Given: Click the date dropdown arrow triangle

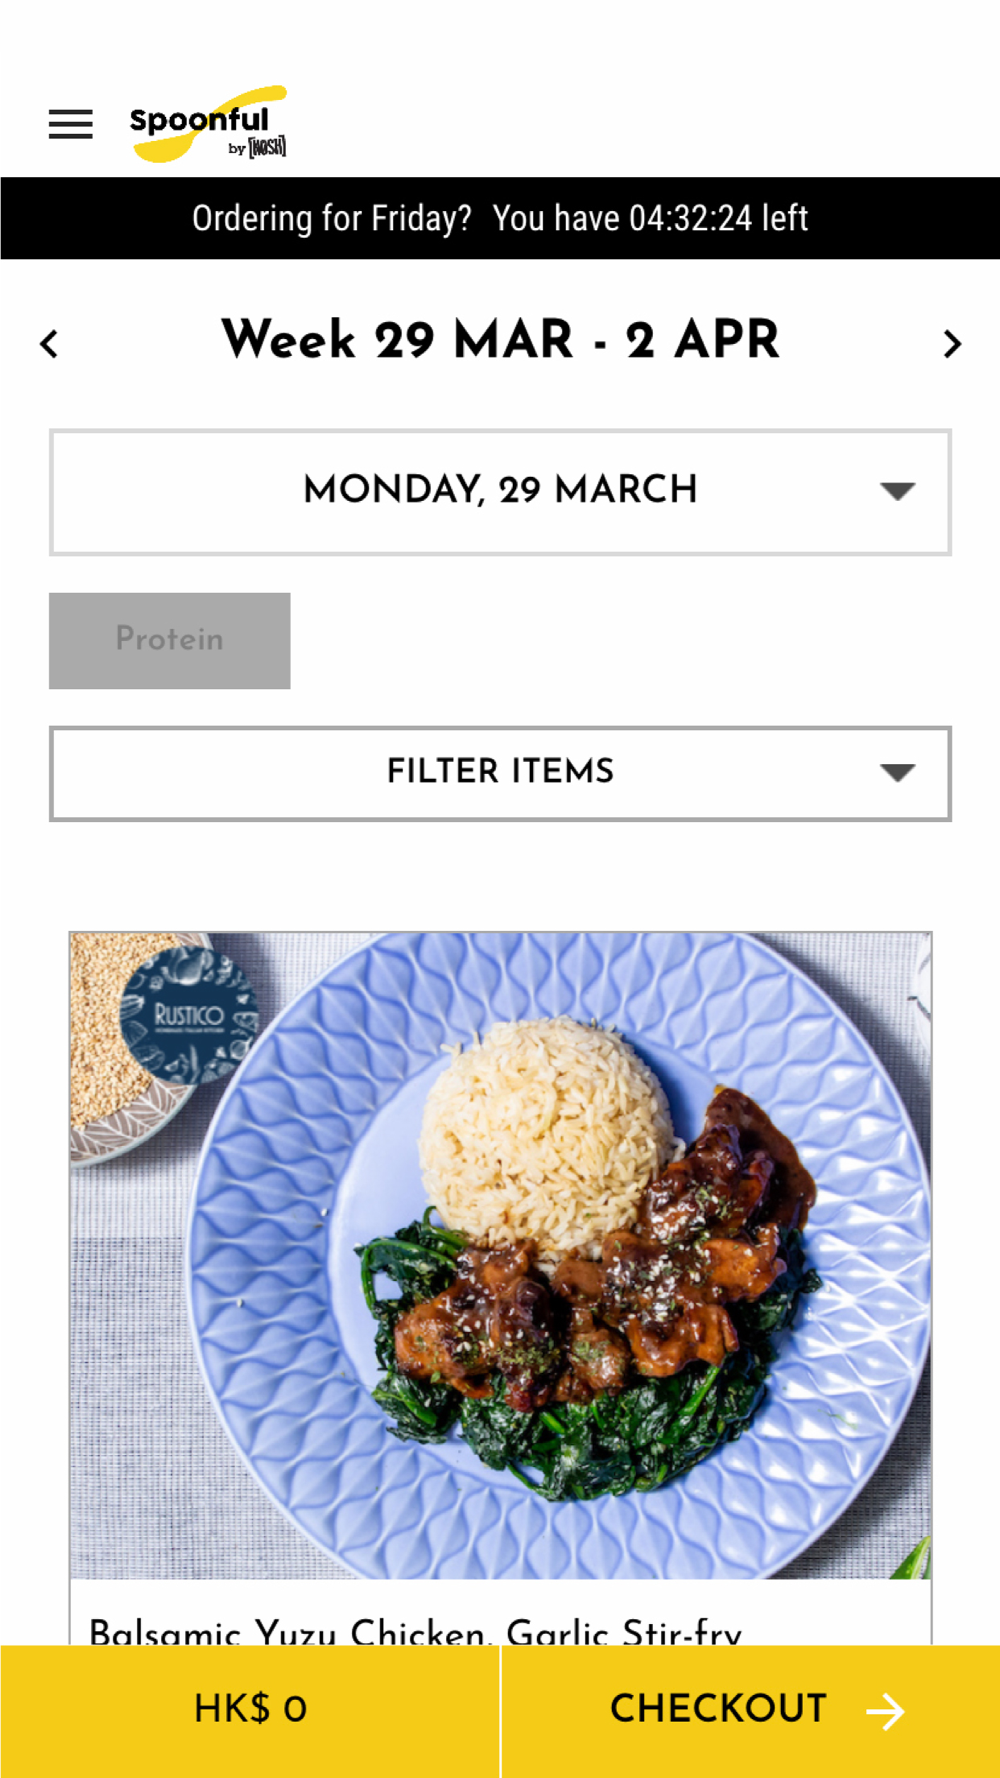Looking at the screenshot, I should pos(897,491).
